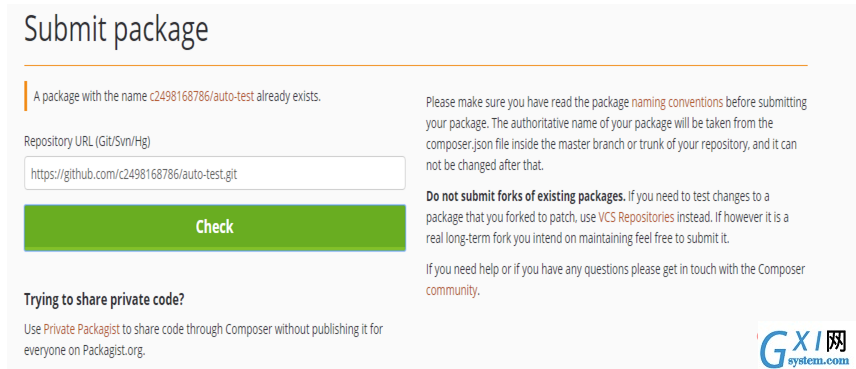The image size is (856, 369).
Task: Visit the Composer community link
Action: click(451, 290)
